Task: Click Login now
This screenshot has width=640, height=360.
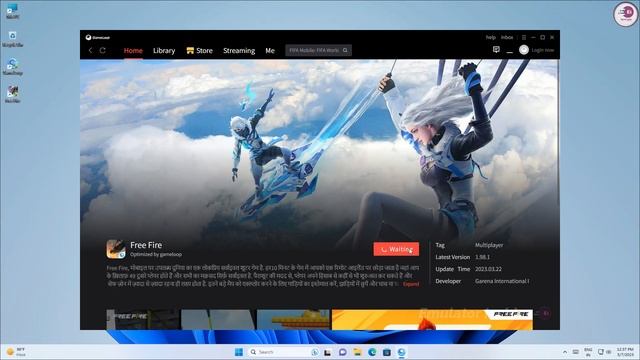Action: [x=542, y=50]
